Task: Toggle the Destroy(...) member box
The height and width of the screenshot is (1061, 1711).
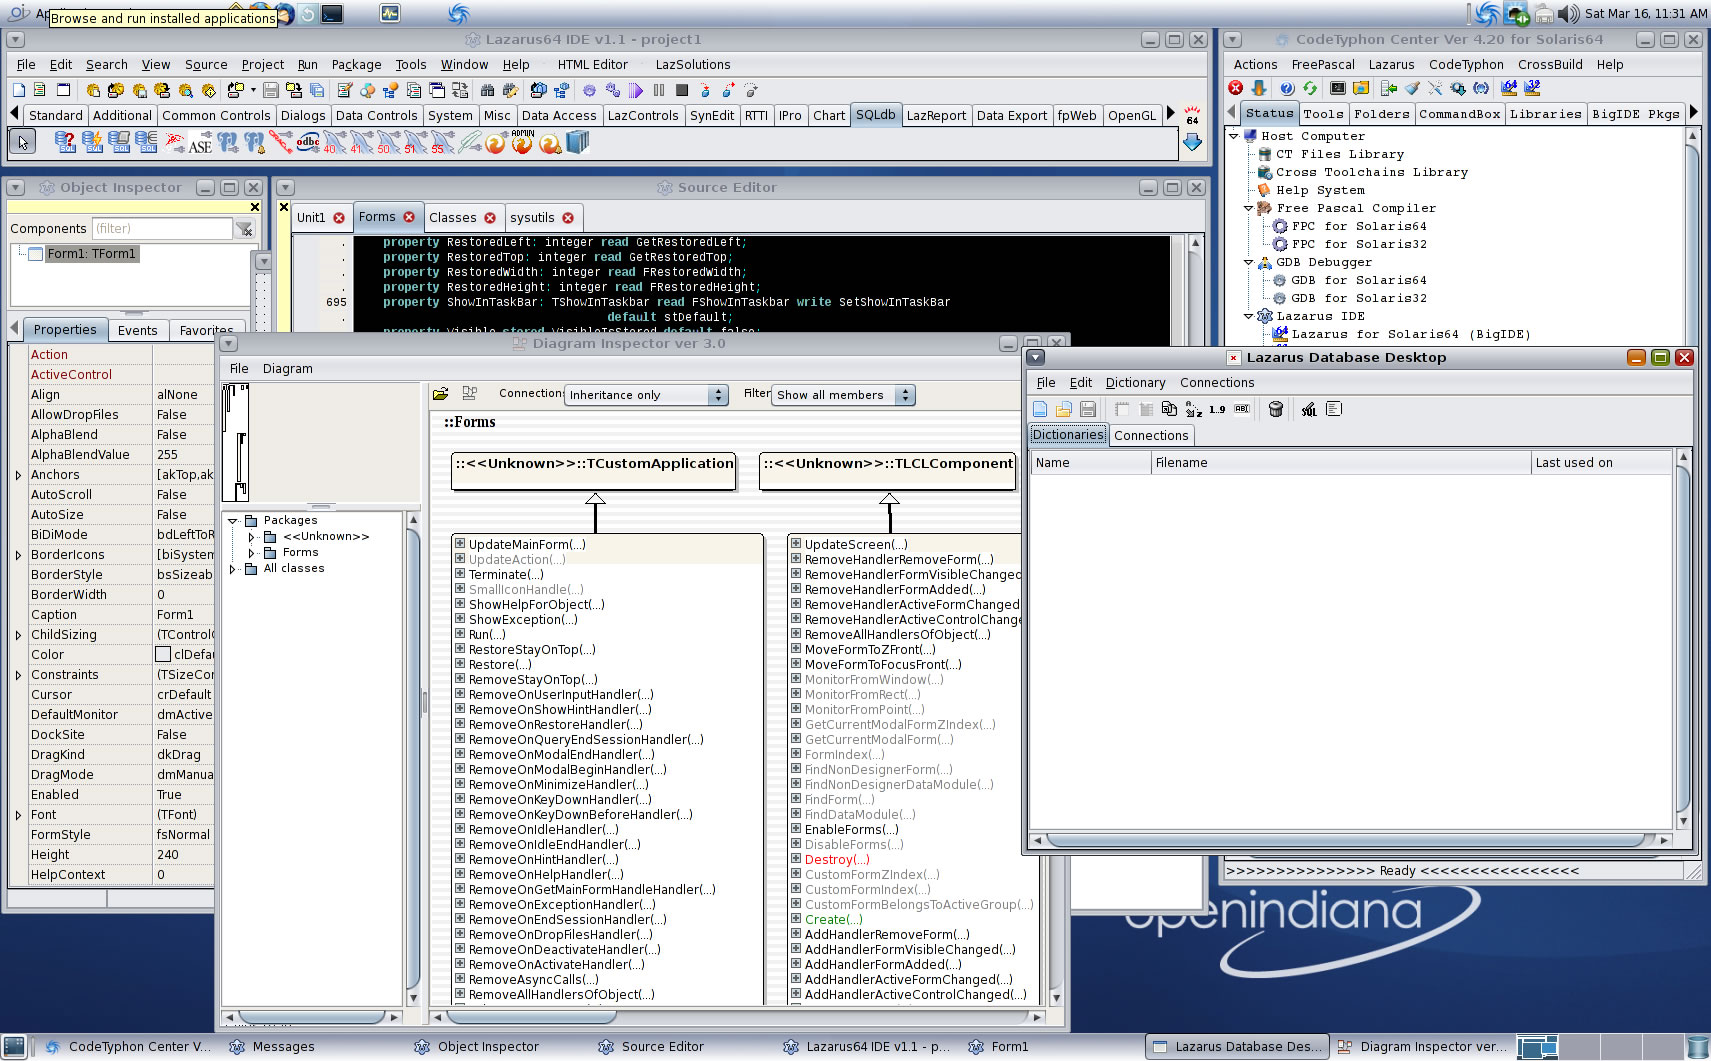Action: click(x=796, y=859)
